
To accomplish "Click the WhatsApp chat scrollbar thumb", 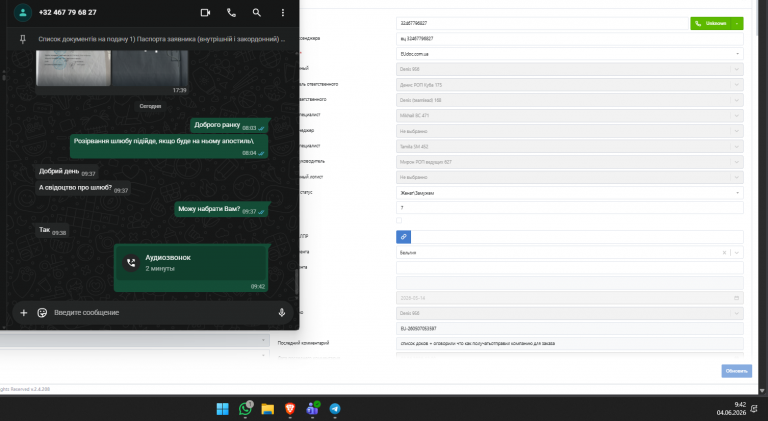I will [296, 281].
